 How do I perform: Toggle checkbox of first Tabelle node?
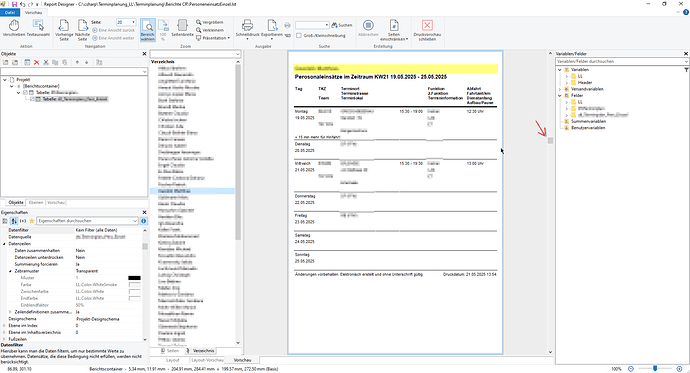[25, 93]
